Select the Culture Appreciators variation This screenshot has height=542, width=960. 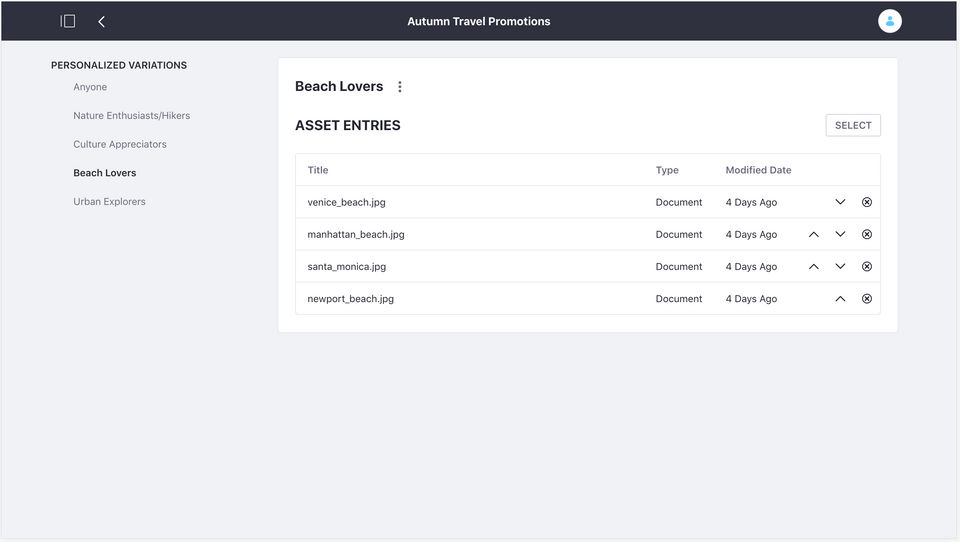(120, 144)
